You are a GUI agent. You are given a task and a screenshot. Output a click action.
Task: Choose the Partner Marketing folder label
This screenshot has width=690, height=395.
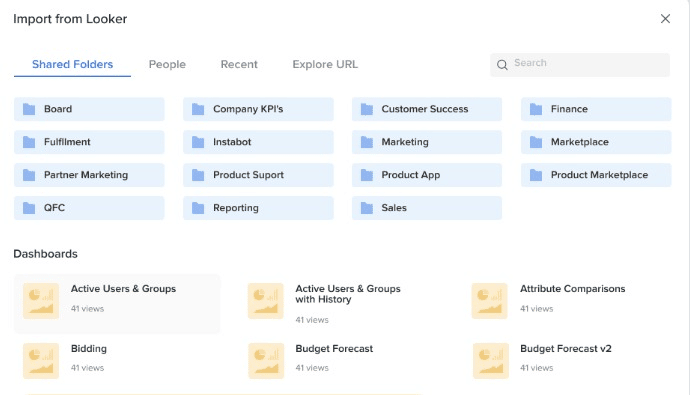click(86, 175)
